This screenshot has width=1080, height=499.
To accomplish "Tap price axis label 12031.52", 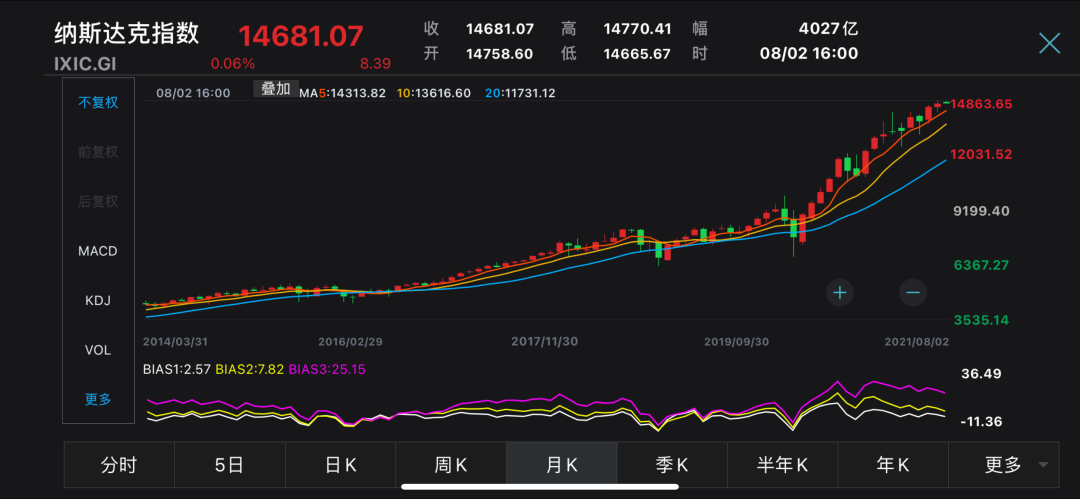I will click(x=982, y=154).
